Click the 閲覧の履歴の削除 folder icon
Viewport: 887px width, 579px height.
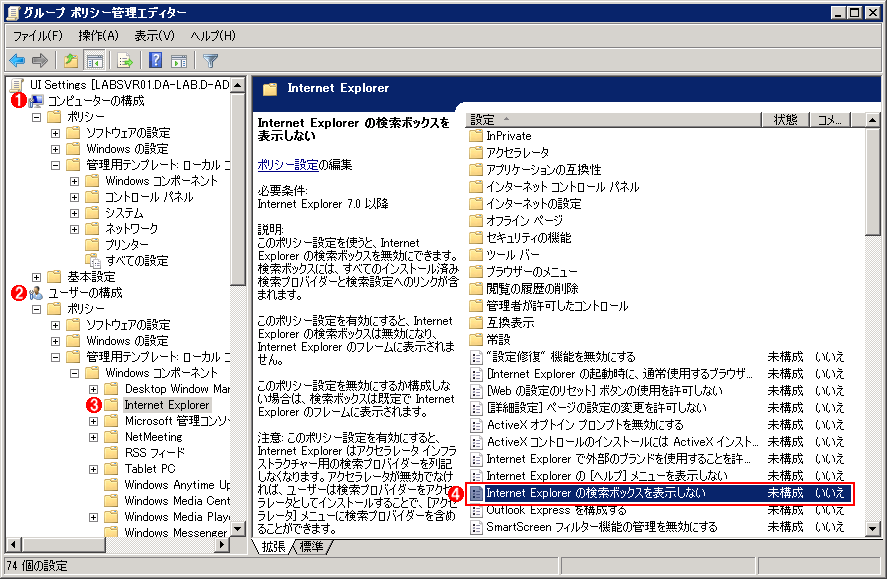click(x=476, y=288)
